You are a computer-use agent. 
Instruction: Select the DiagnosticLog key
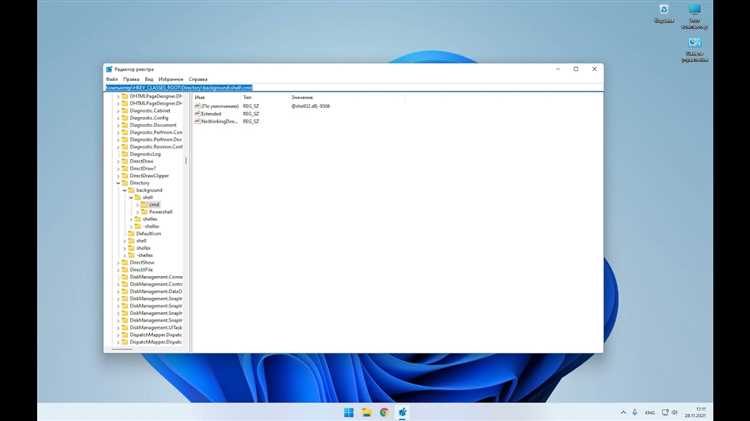click(145, 154)
